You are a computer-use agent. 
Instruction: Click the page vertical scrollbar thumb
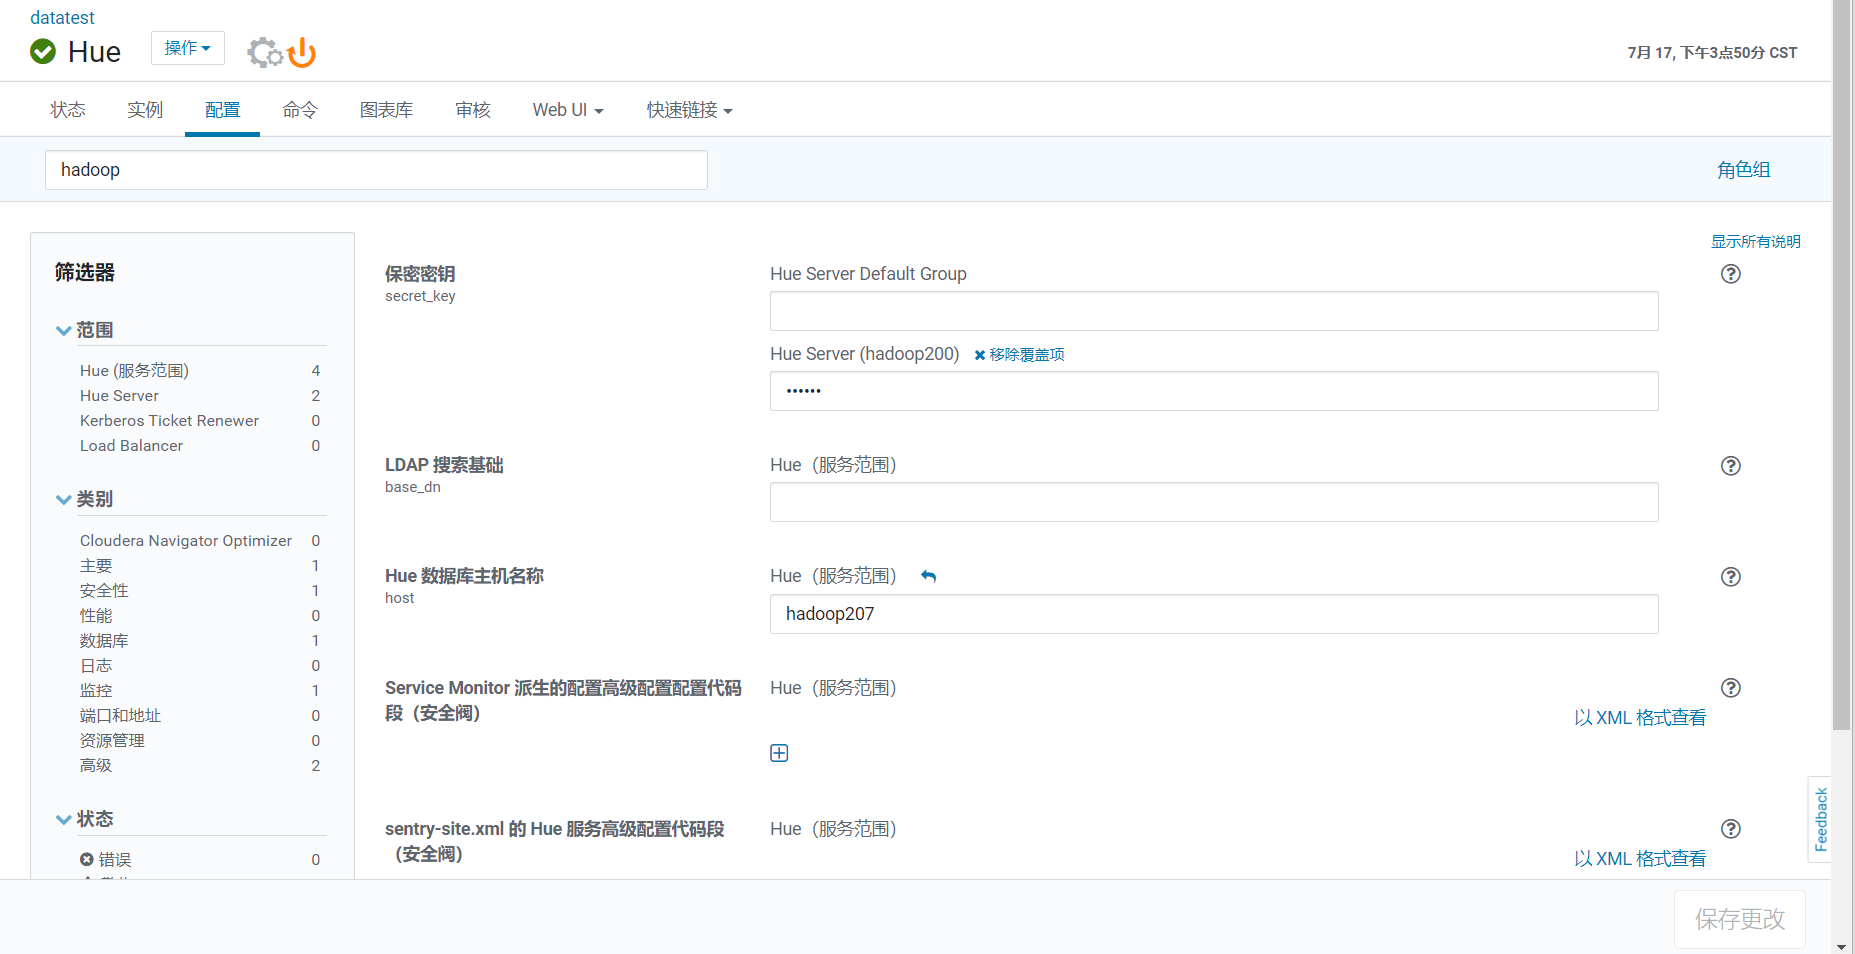tap(1842, 365)
